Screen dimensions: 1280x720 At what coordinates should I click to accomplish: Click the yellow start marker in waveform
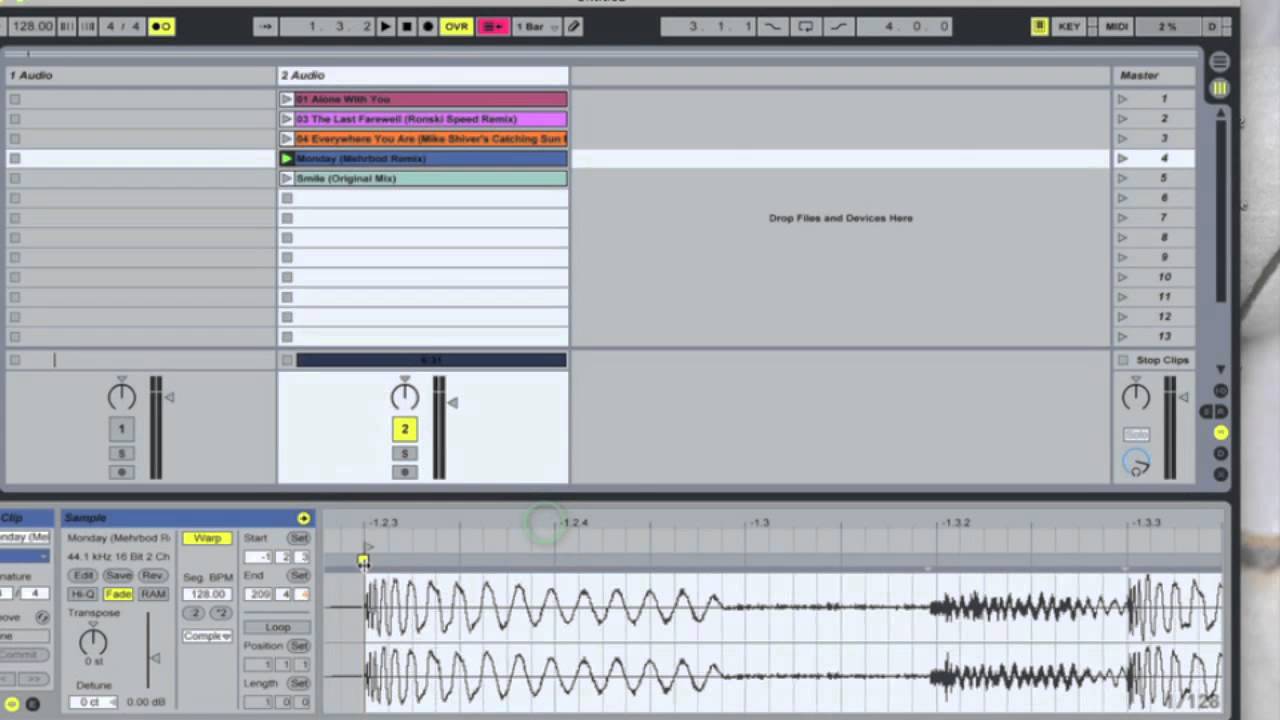[363, 561]
